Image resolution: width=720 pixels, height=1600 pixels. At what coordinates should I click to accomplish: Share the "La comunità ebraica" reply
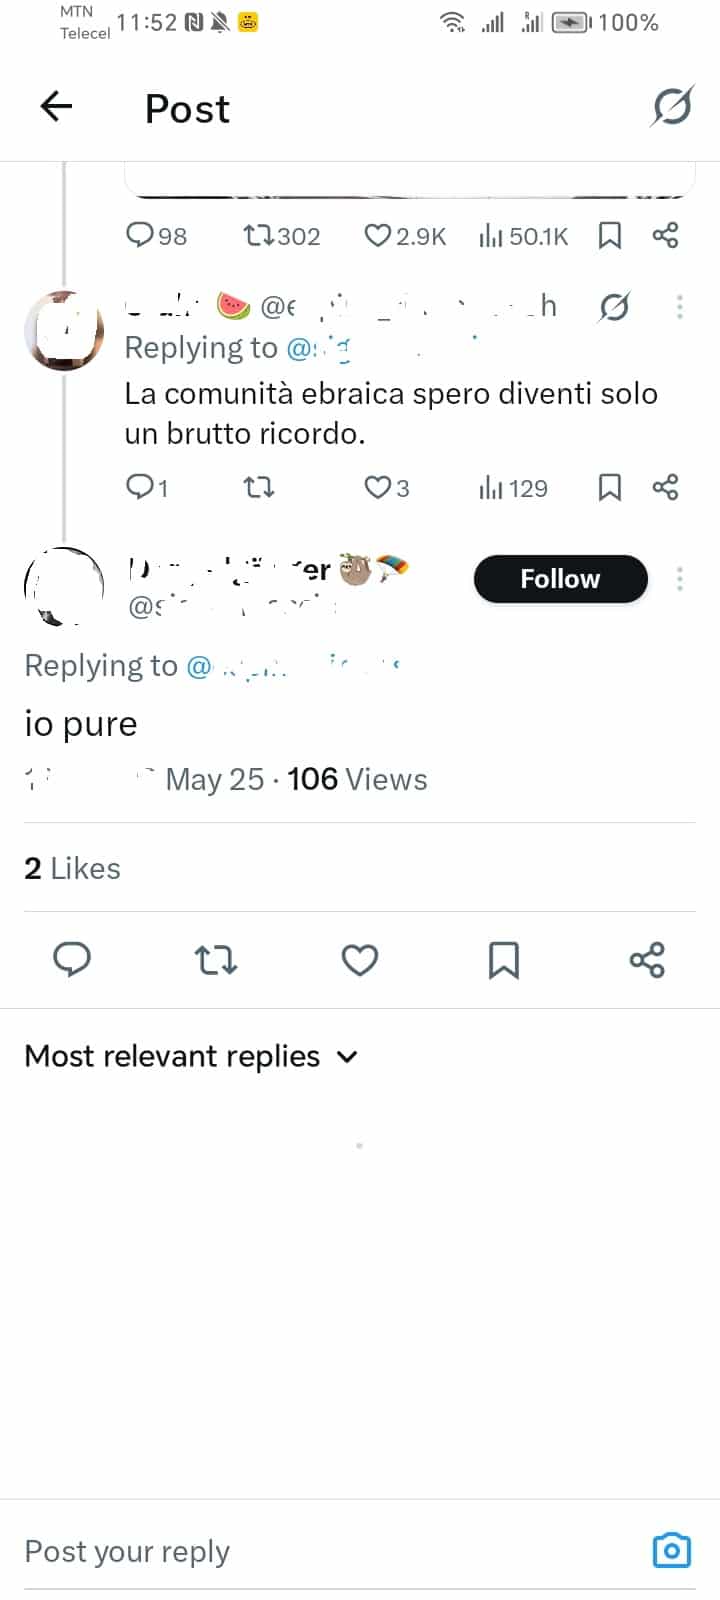[665, 488]
